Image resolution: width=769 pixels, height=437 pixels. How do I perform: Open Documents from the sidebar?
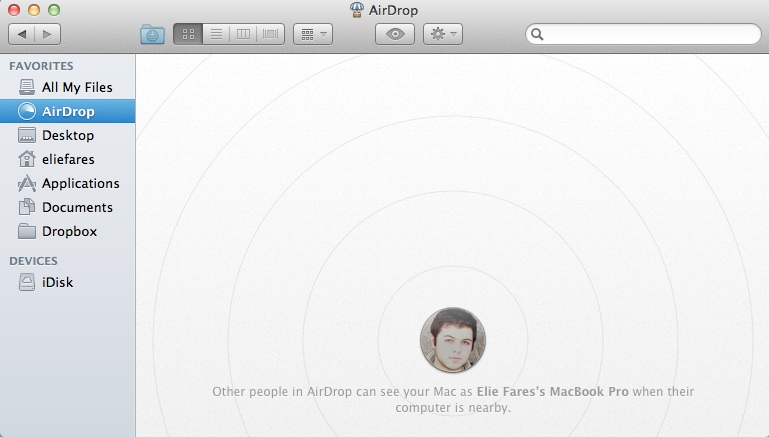click(x=76, y=207)
